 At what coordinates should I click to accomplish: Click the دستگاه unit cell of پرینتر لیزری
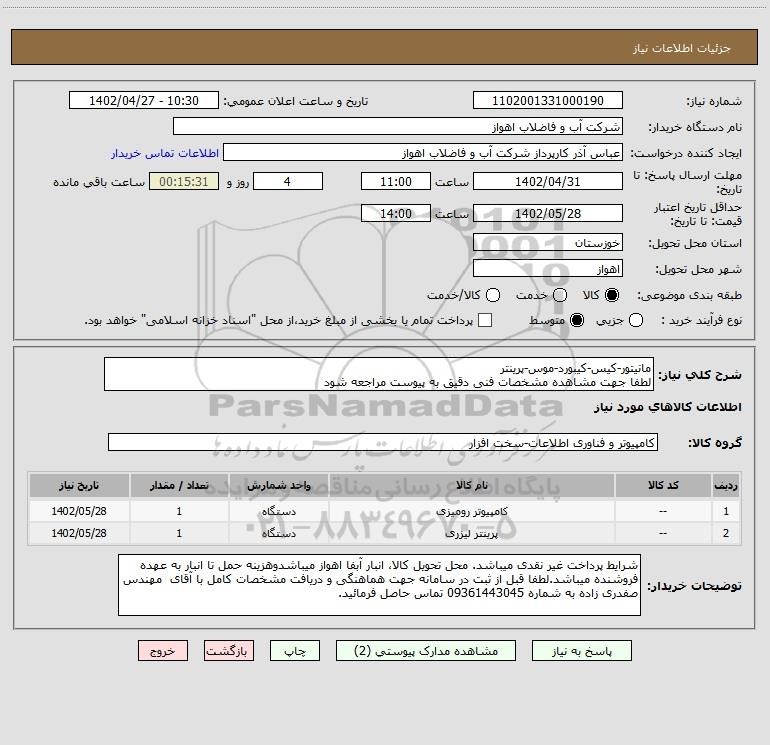tap(278, 533)
